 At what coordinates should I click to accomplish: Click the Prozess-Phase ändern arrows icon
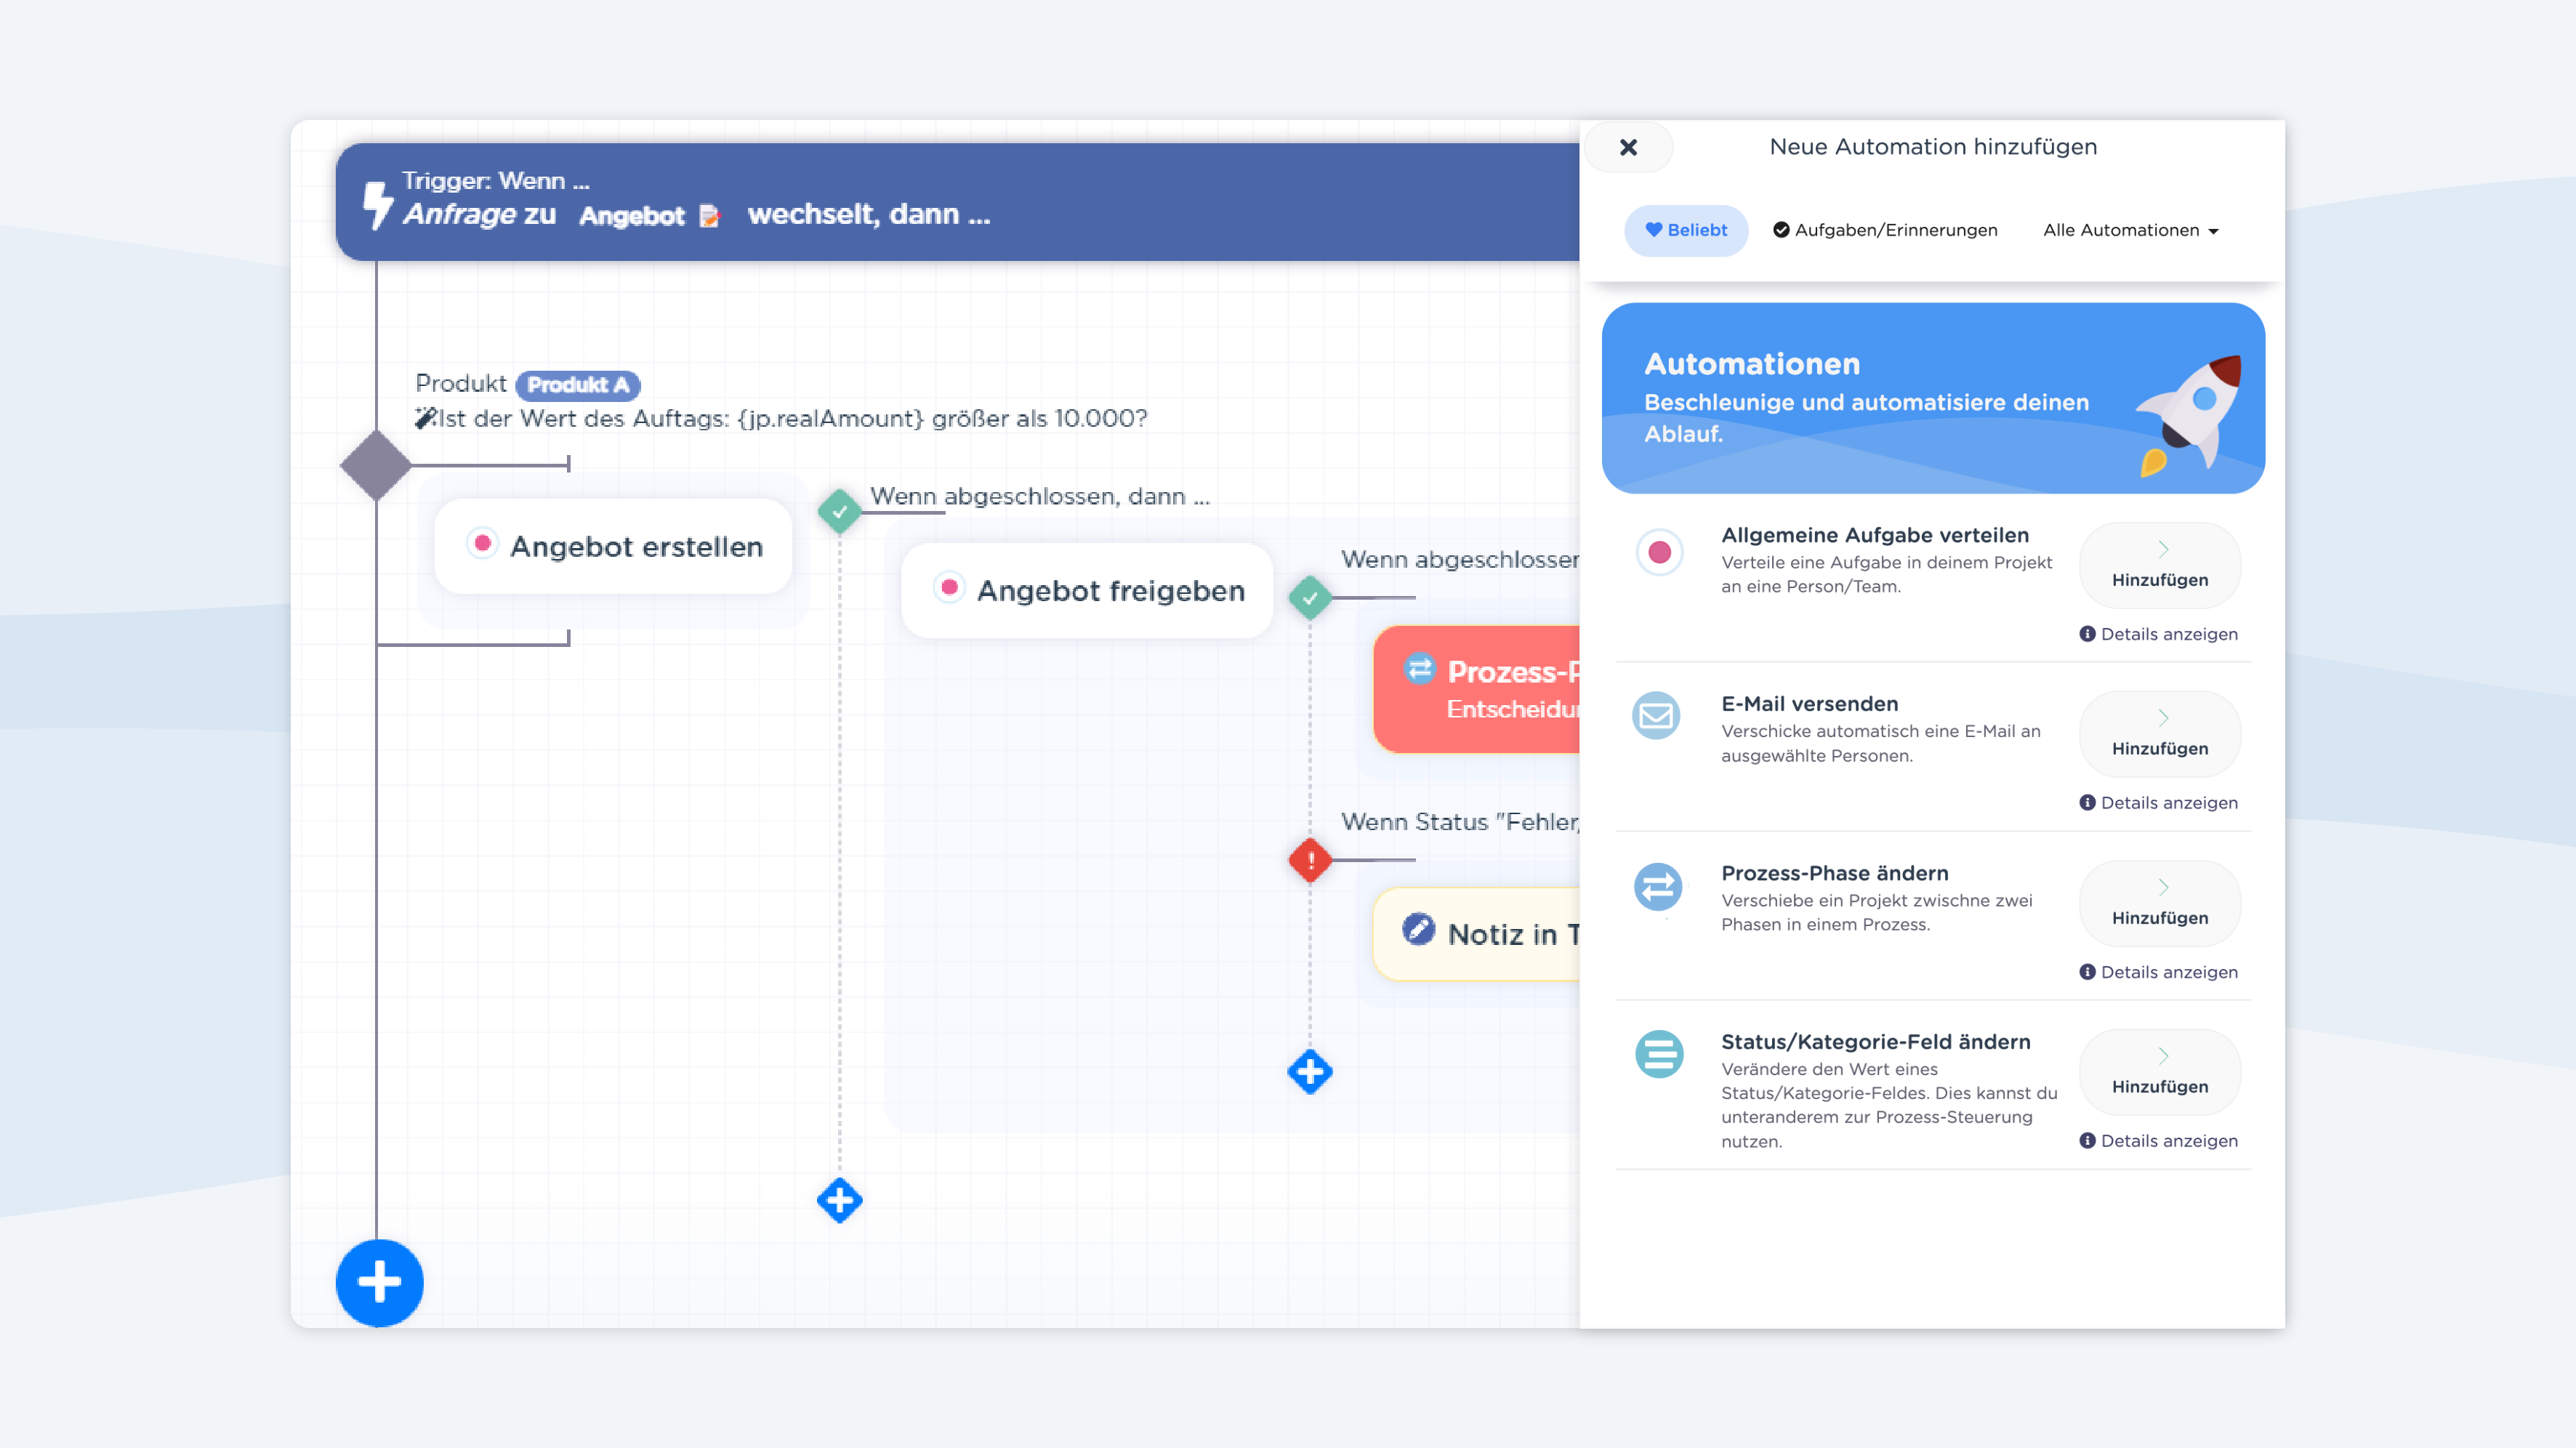click(x=1658, y=887)
